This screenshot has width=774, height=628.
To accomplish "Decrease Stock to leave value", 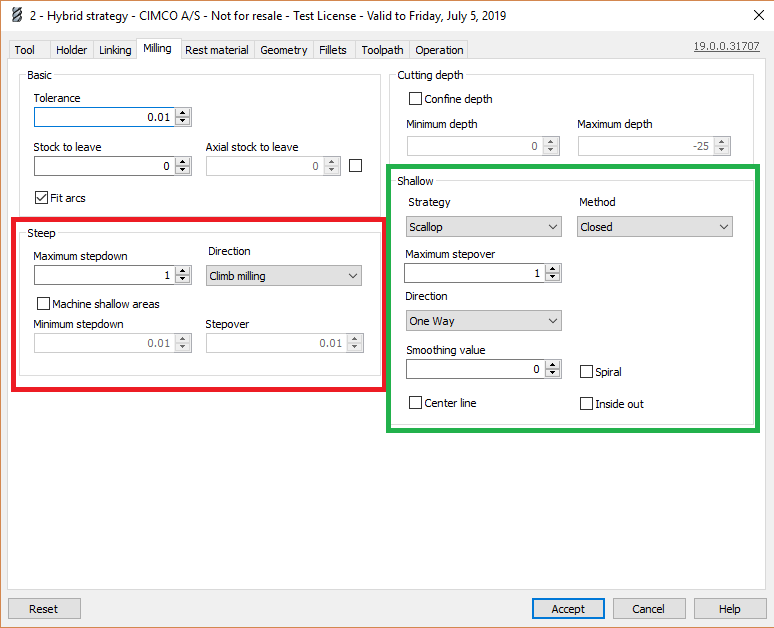I will (183, 170).
